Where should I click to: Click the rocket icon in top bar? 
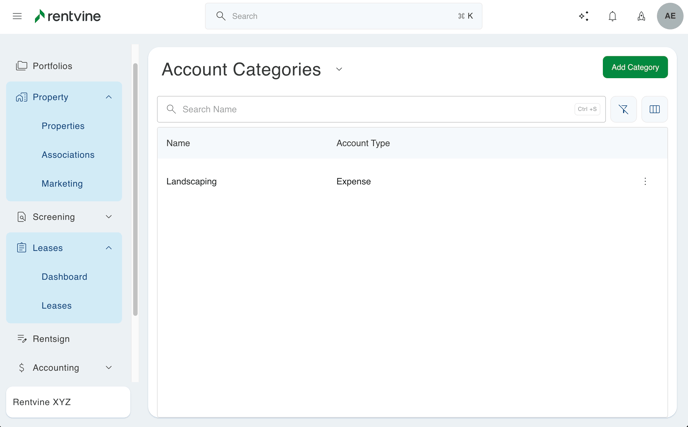click(x=641, y=16)
